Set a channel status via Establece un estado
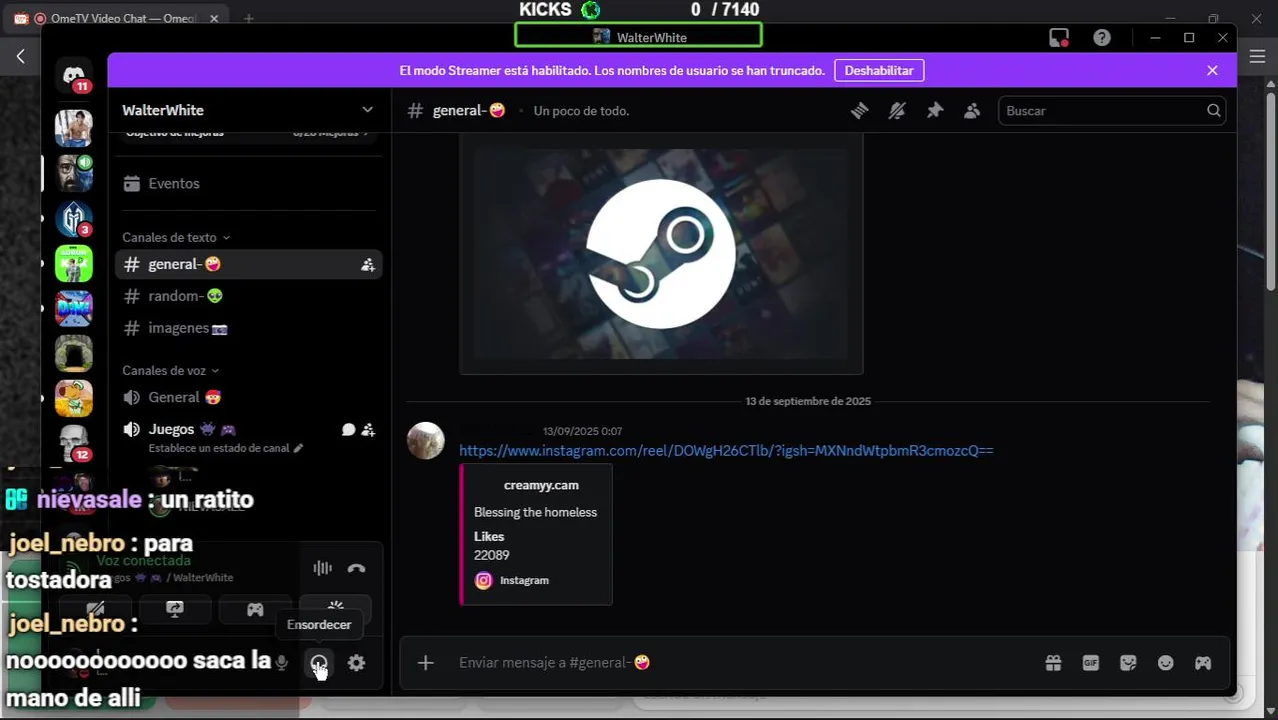 click(x=225, y=449)
